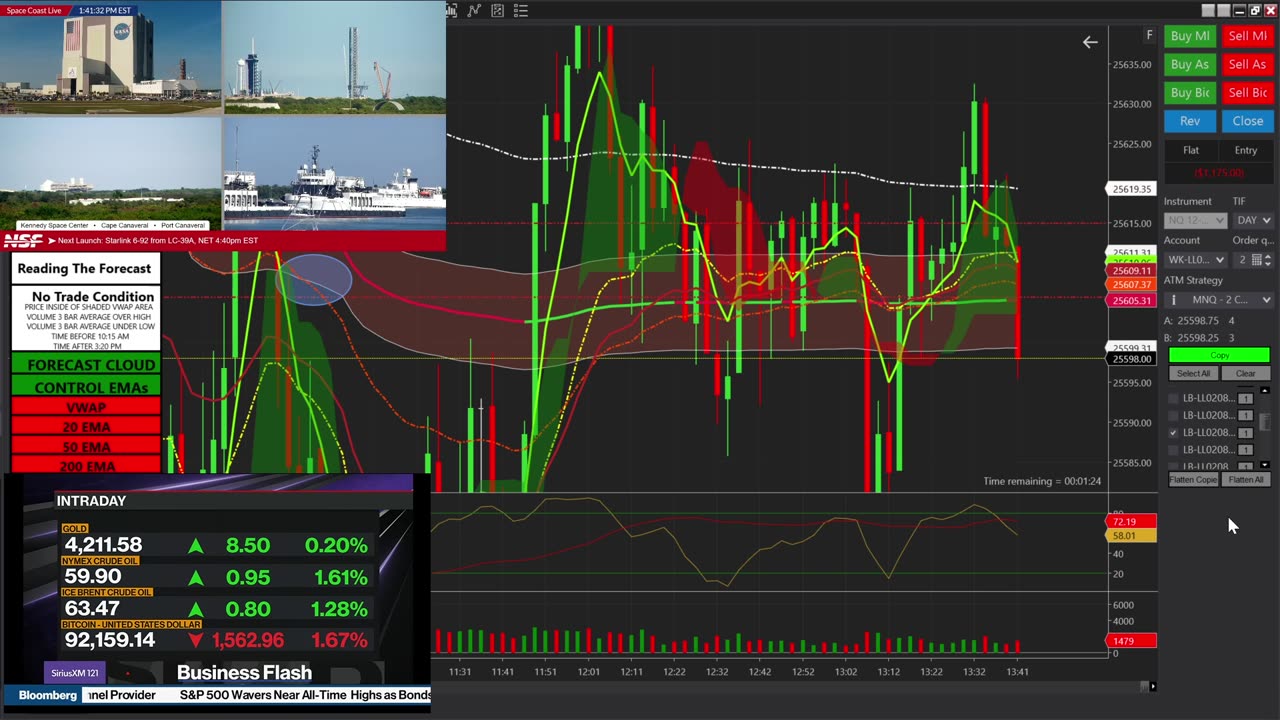Click the yellow 58.01 oscillator value marker
The image size is (1280, 720).
(1130, 536)
